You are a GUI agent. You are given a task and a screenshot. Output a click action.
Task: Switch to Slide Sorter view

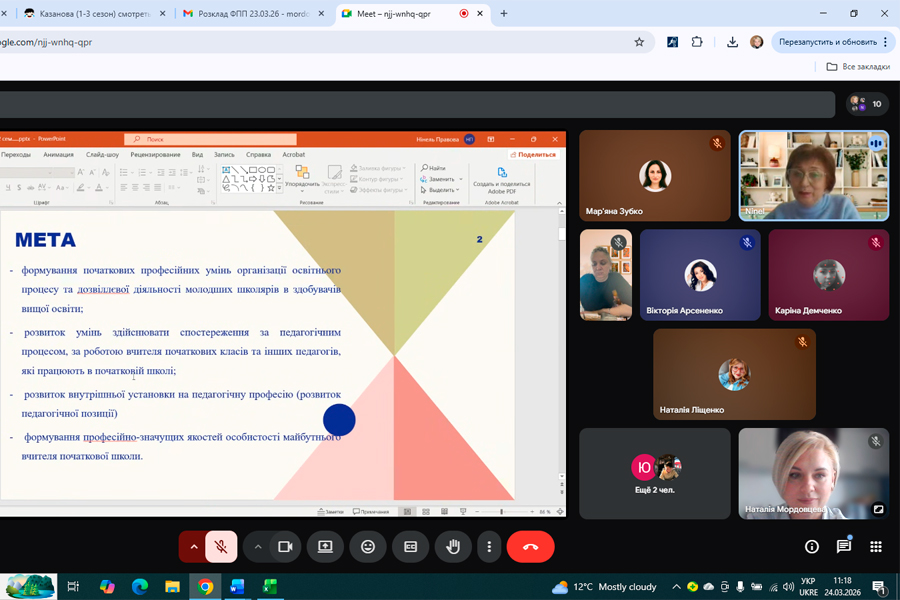pos(426,512)
